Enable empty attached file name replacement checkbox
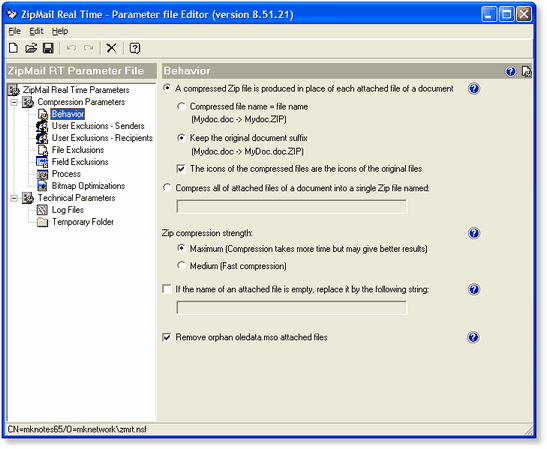The height and width of the screenshot is (449, 547). tap(167, 289)
